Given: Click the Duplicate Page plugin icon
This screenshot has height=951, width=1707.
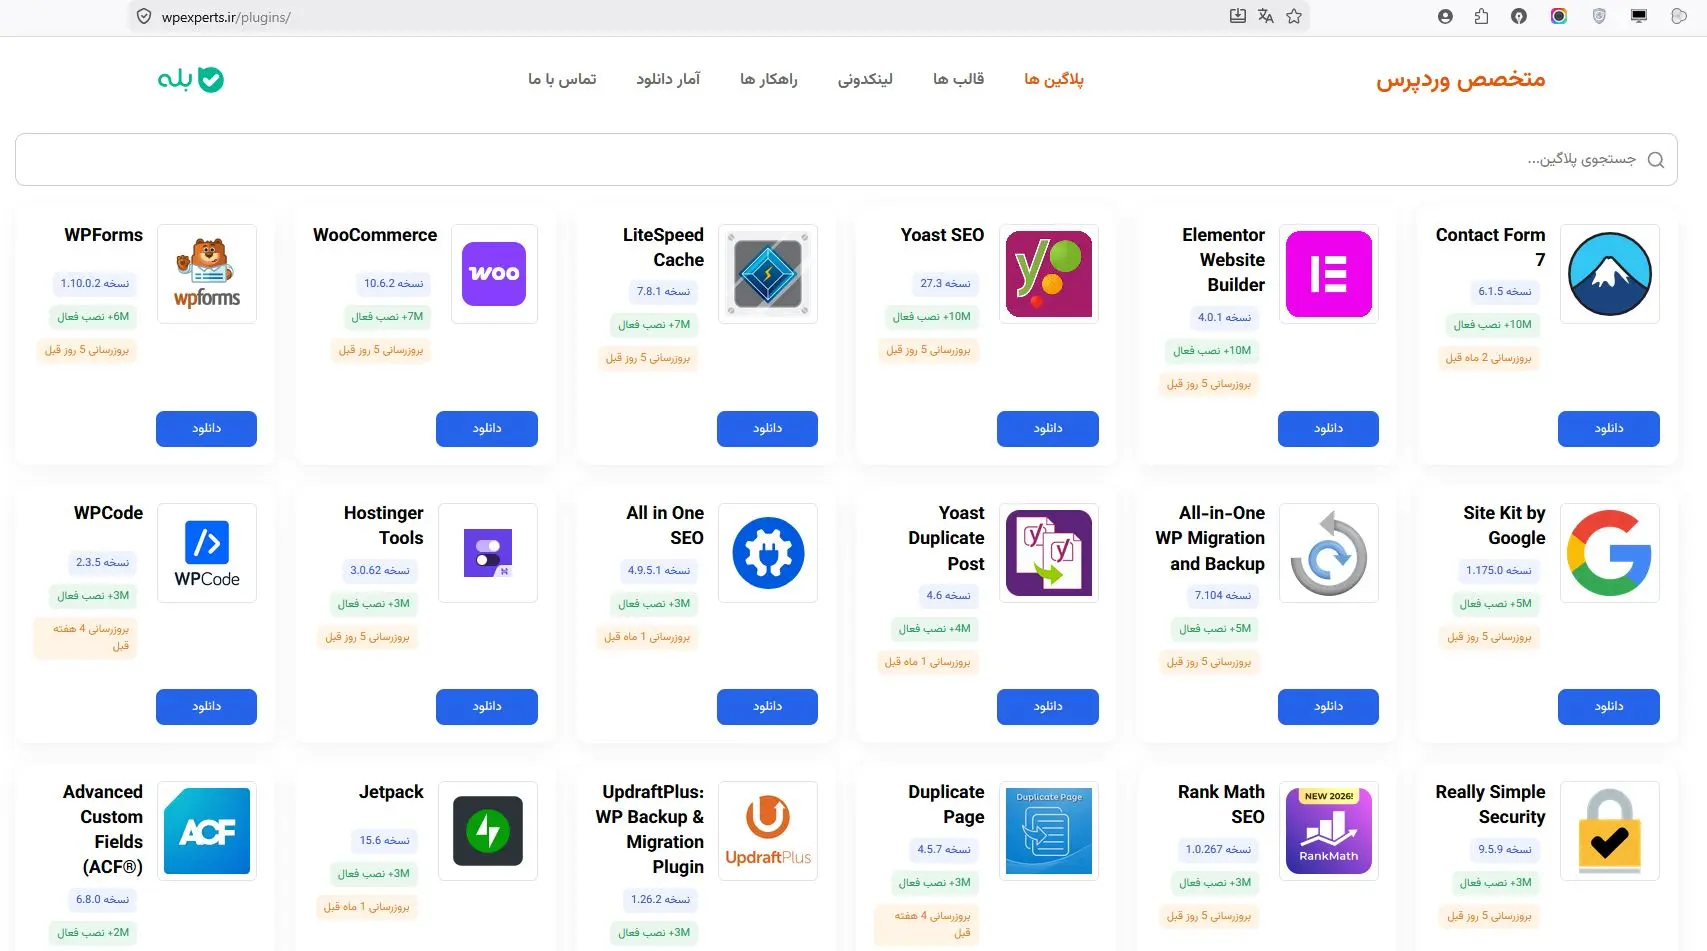Looking at the screenshot, I should click(1048, 831).
